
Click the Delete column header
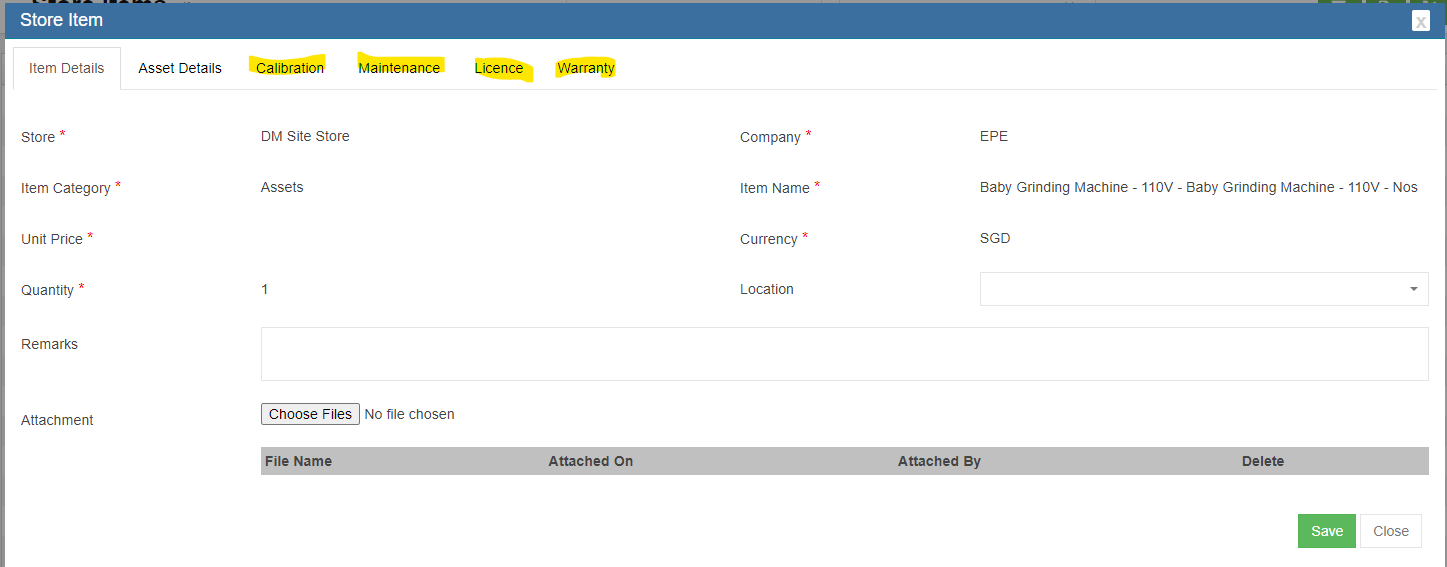(x=1262, y=461)
